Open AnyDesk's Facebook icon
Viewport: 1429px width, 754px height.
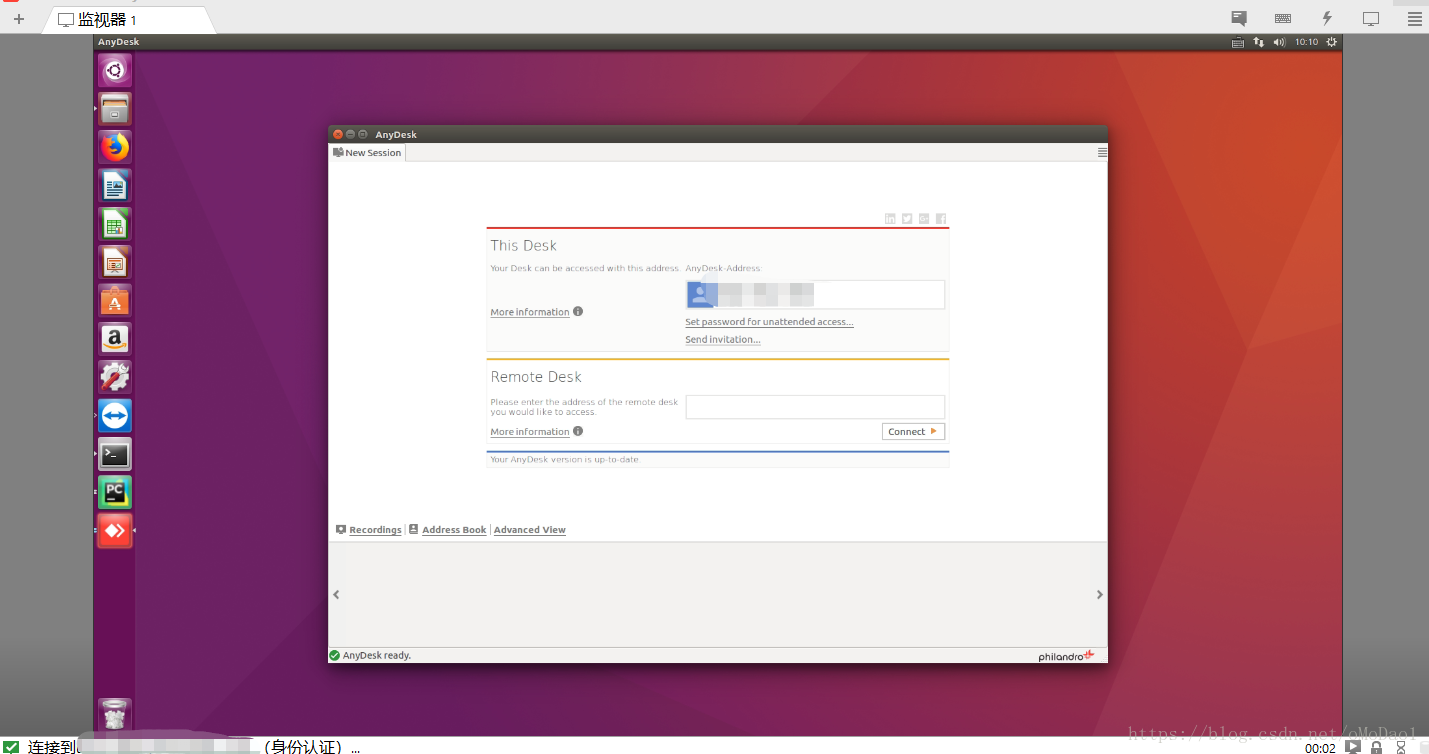[x=941, y=219]
